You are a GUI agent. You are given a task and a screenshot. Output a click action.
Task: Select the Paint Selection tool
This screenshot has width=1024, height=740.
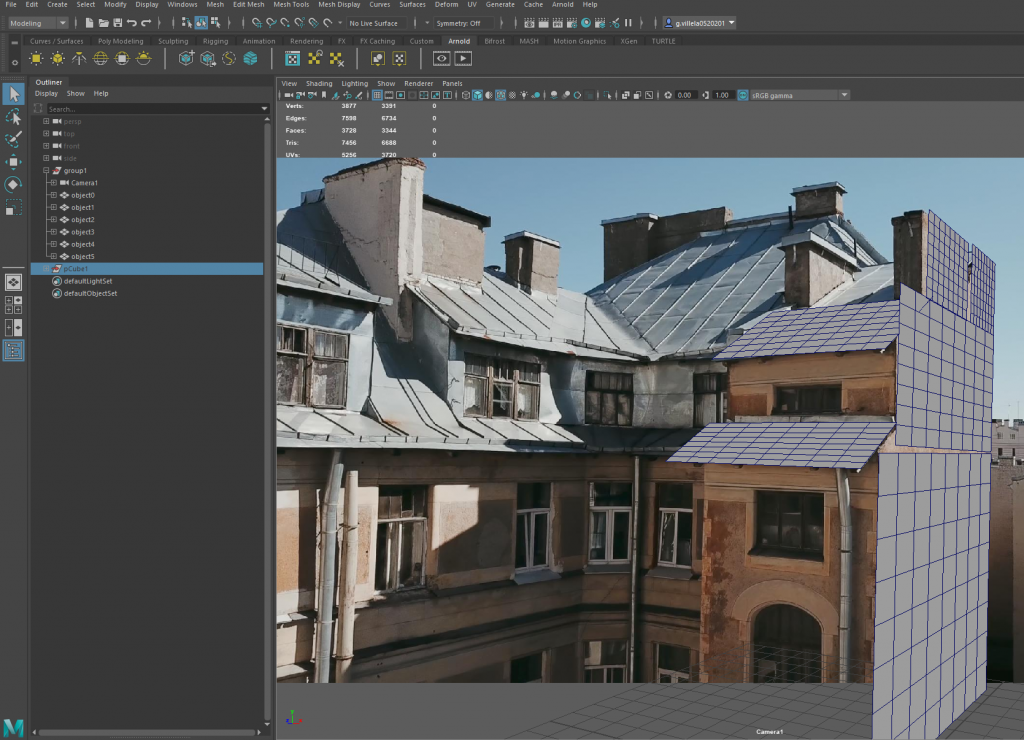tap(13, 139)
